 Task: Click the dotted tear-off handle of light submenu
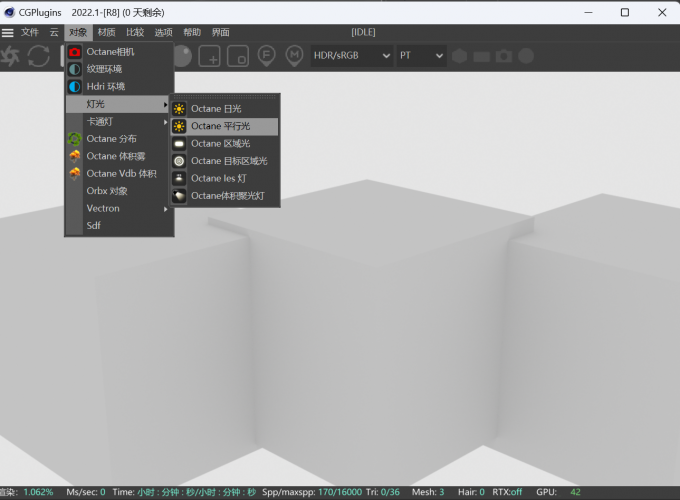click(x=225, y=97)
